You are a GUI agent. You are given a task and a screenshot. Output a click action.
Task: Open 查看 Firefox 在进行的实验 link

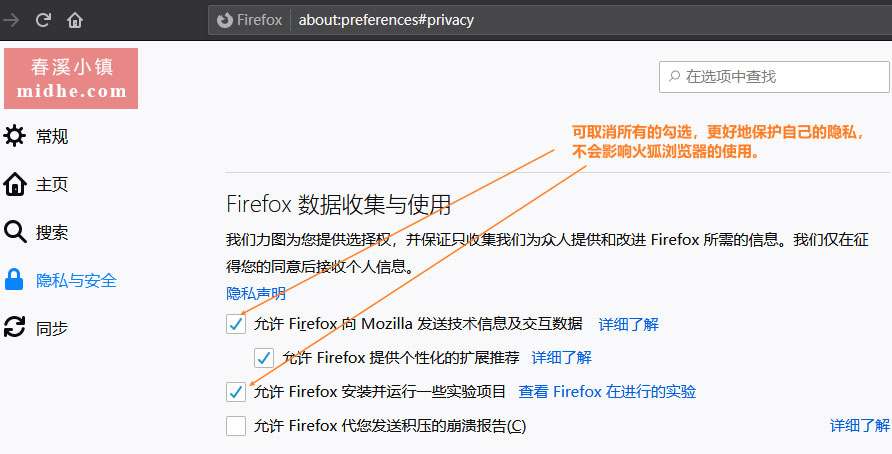(x=607, y=392)
